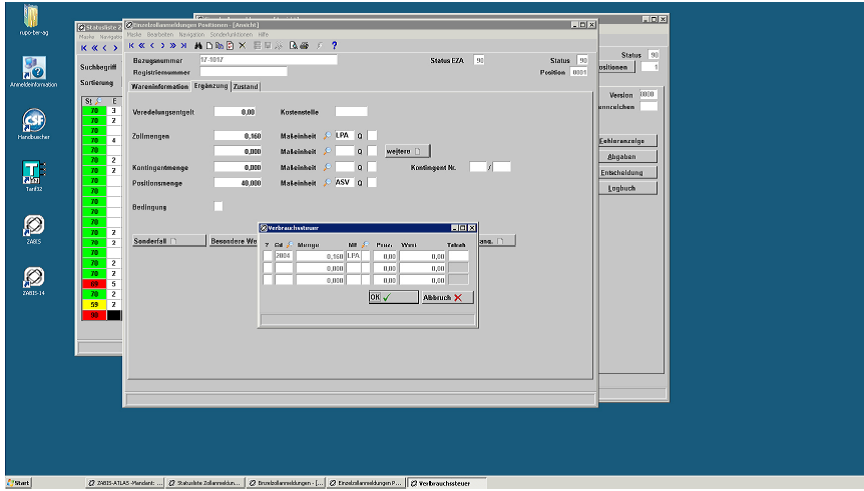This screenshot has width=864, height=491.
Task: Confirm with the OK button
Action: (393, 297)
